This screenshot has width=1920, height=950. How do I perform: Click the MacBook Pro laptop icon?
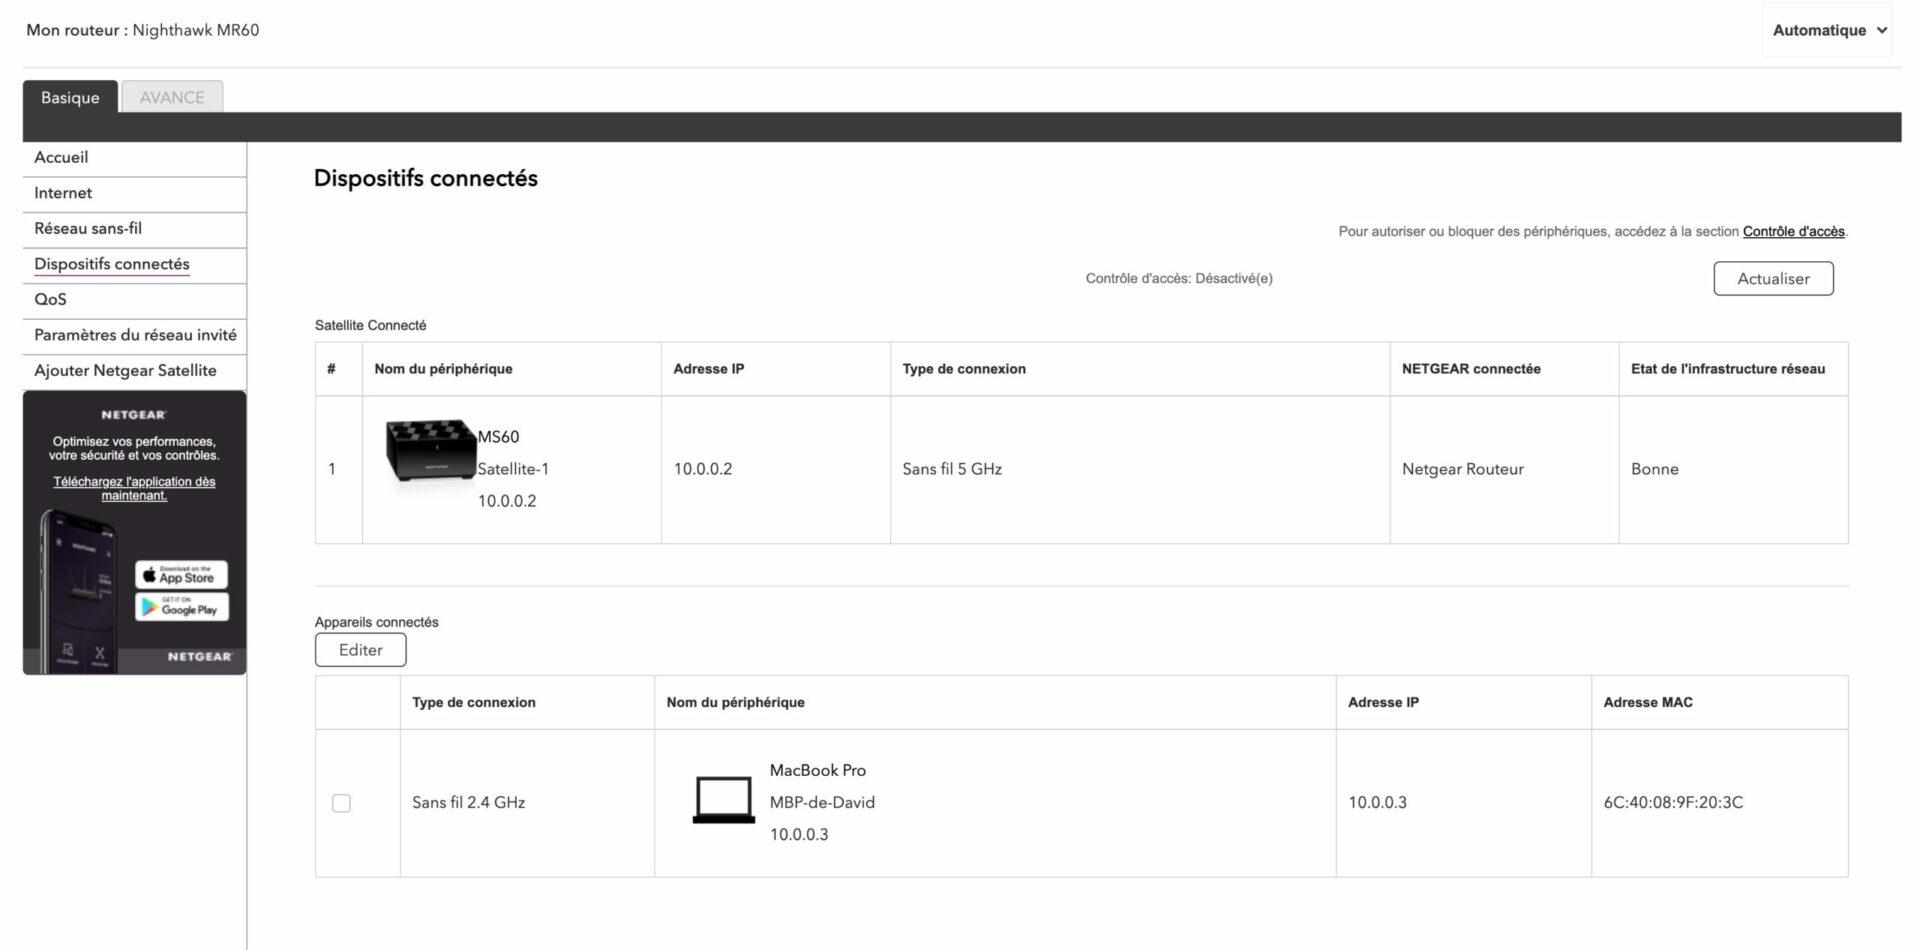coord(724,800)
